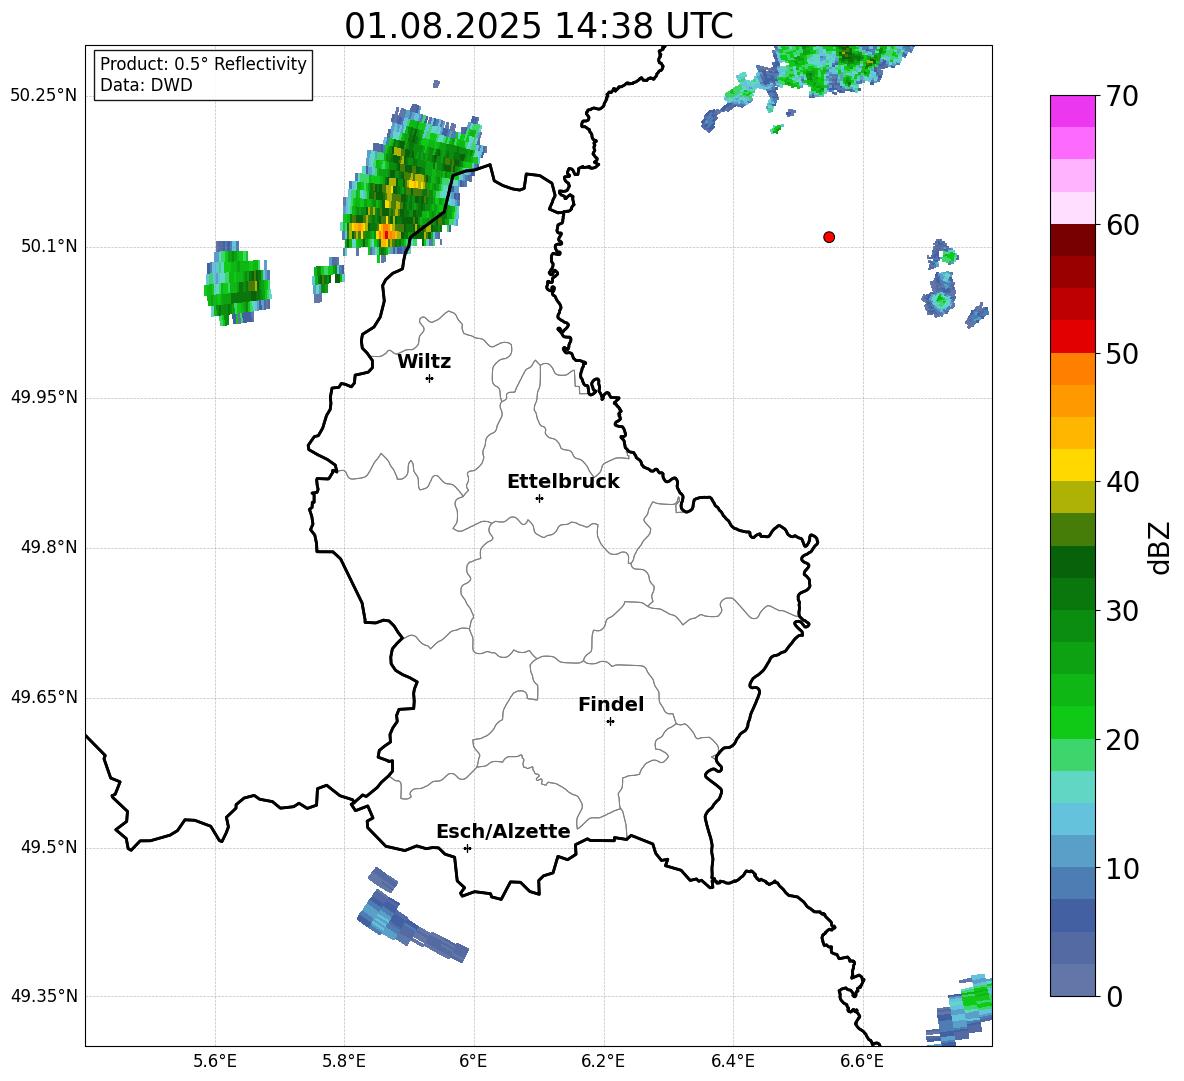
Task: Click the 49.35°N latitude label
Action: click(44, 996)
